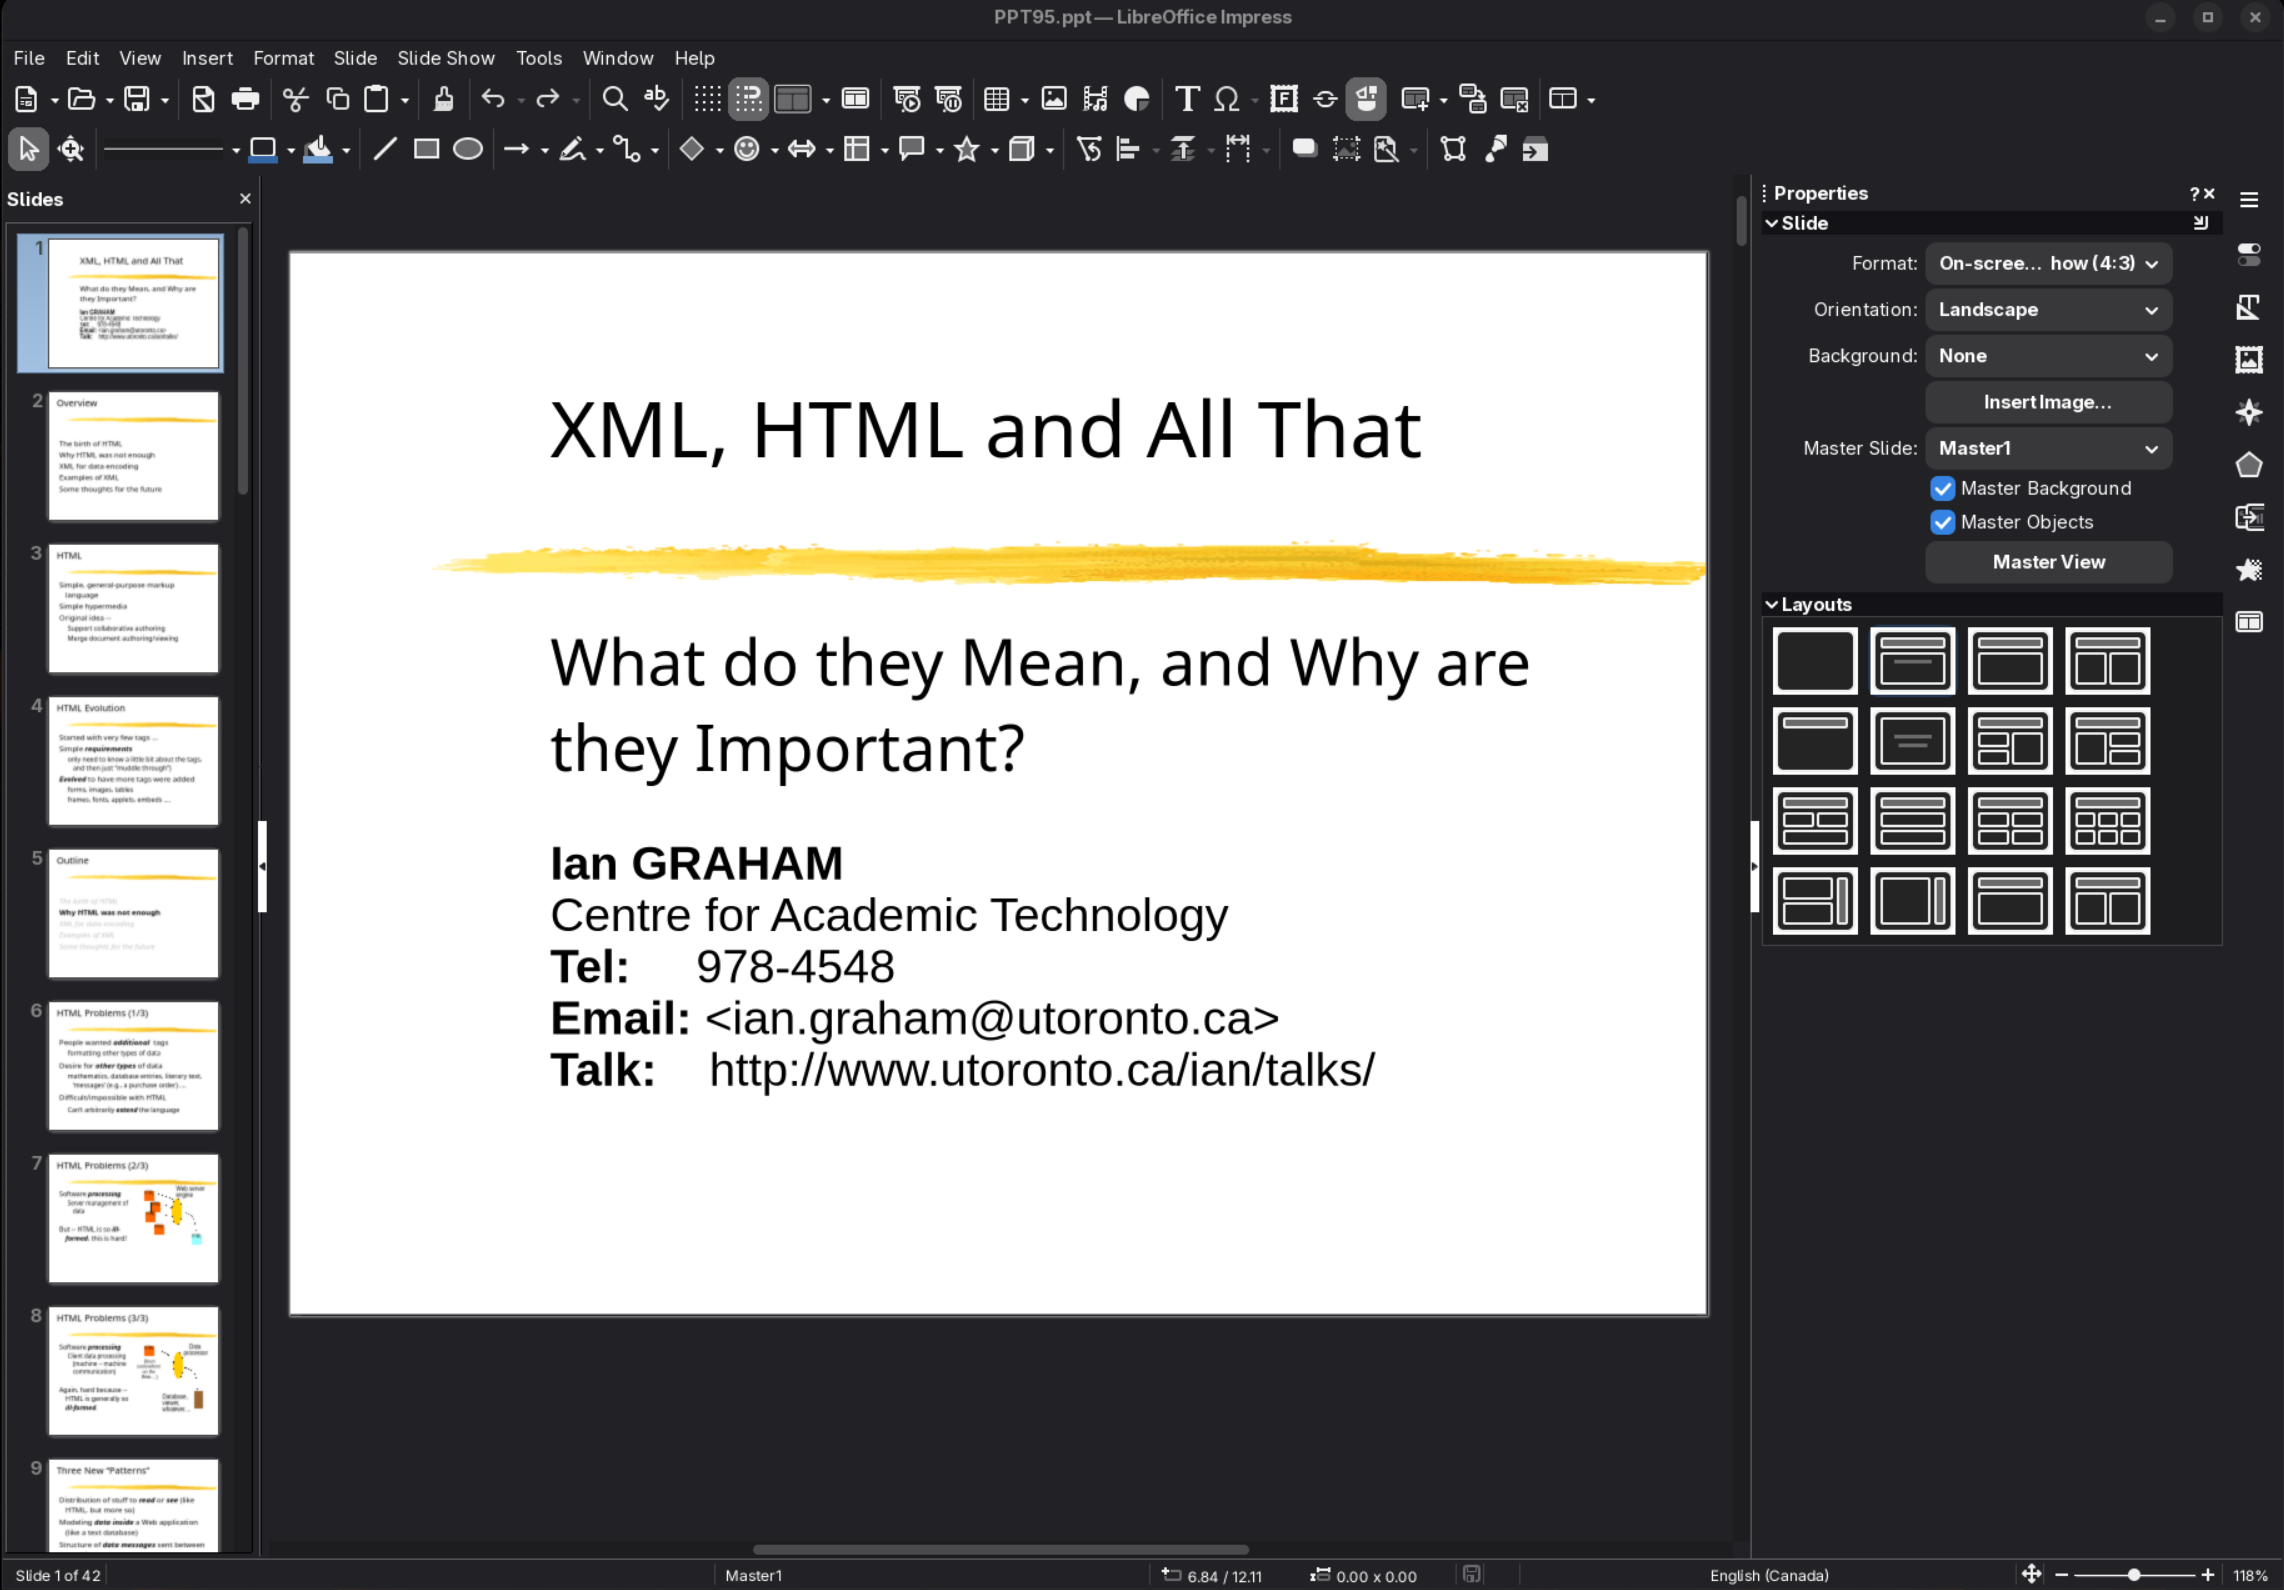The width and height of the screenshot is (2284, 1590).
Task: Click the zoom in plus button
Action: (2208, 1575)
